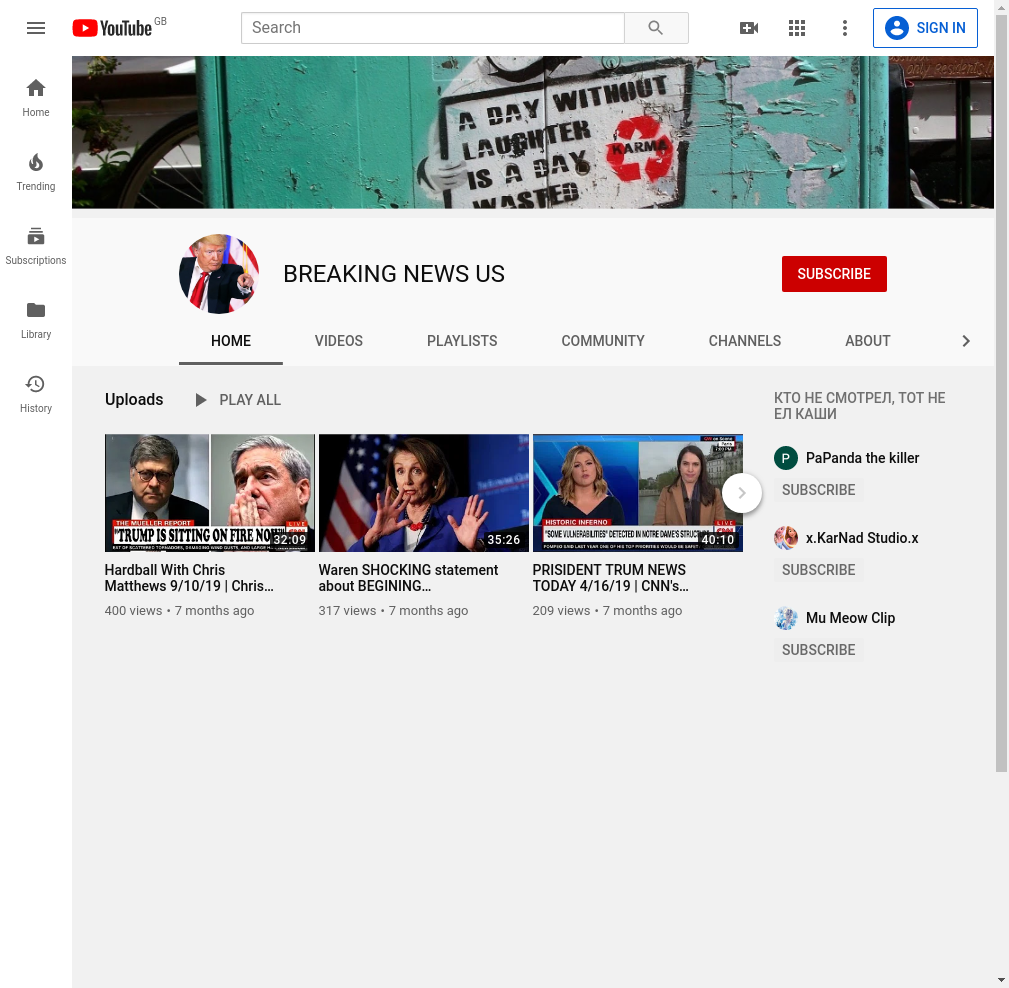
Task: Open the YouTube apps grid icon
Action: pos(797,28)
